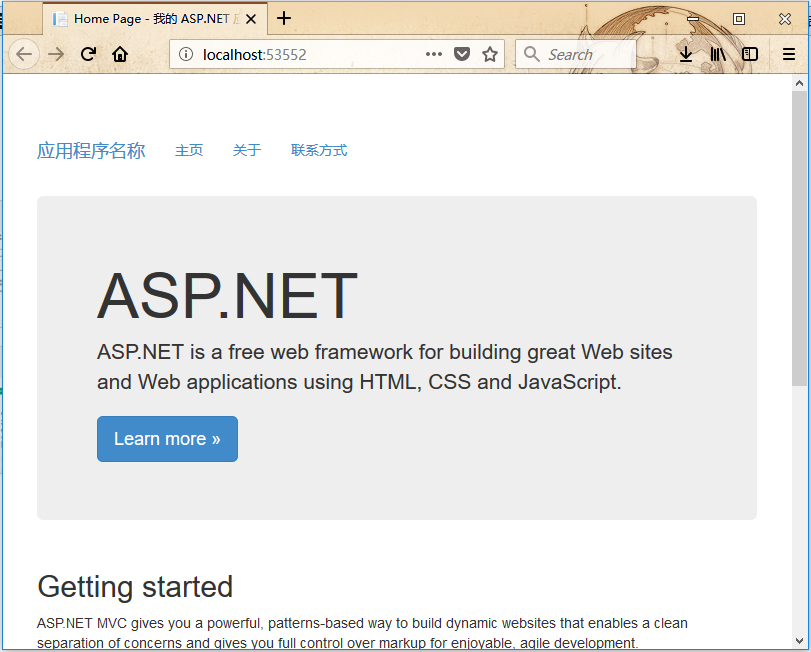This screenshot has height=652, width=811.
Task: Save page to Pocket
Action: click(x=462, y=54)
